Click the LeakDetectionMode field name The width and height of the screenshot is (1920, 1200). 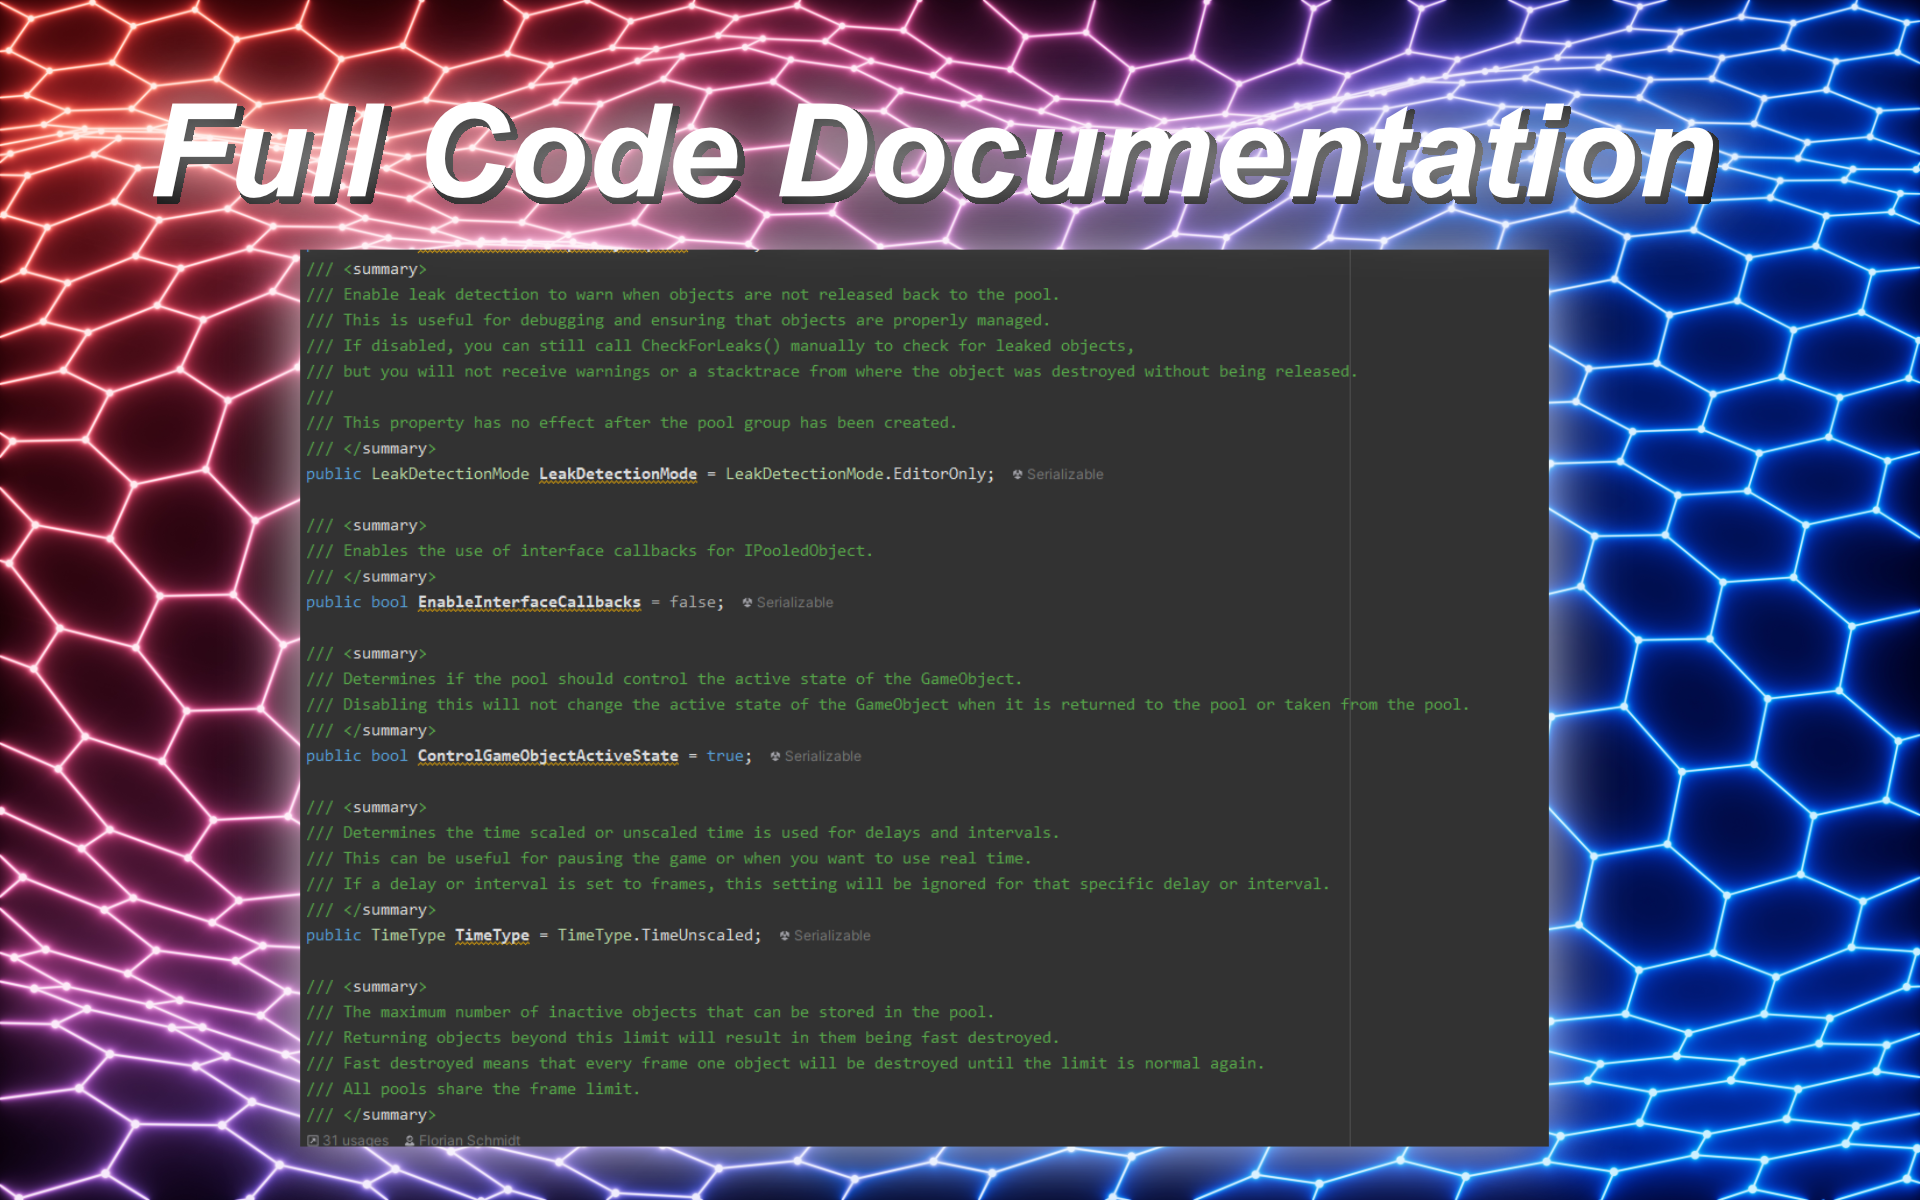point(617,474)
